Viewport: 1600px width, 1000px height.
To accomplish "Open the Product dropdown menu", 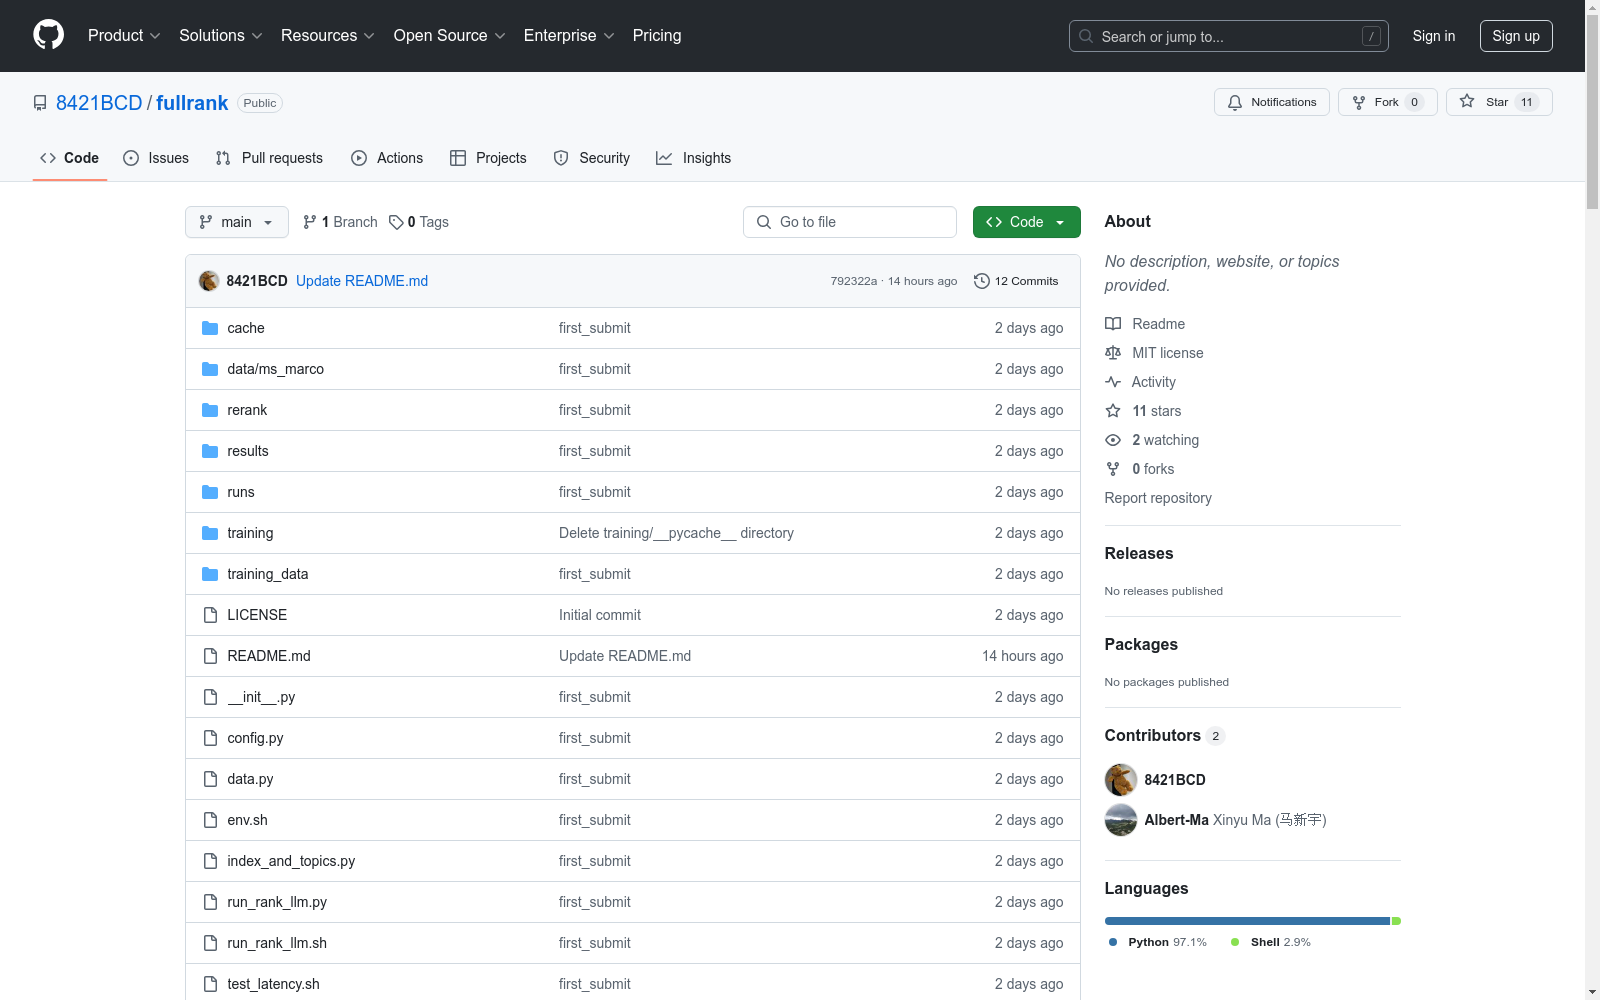I will point(124,36).
